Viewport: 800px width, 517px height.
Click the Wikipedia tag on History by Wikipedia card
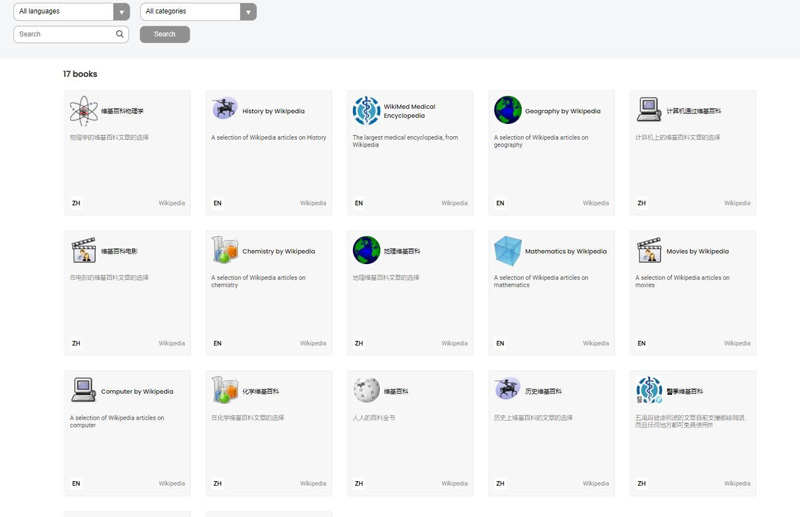[x=313, y=203]
